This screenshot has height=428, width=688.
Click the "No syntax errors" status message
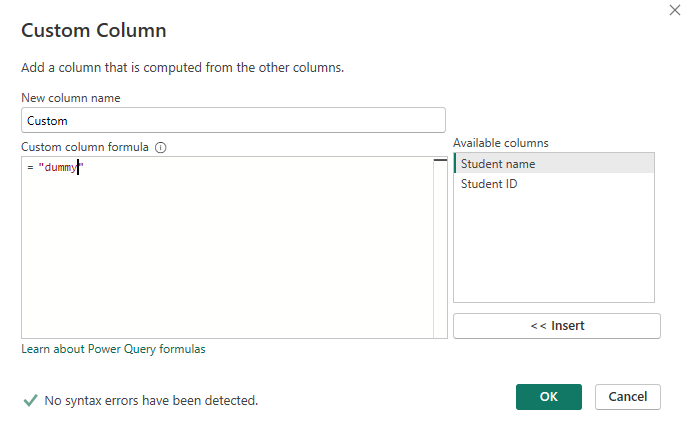point(151,400)
